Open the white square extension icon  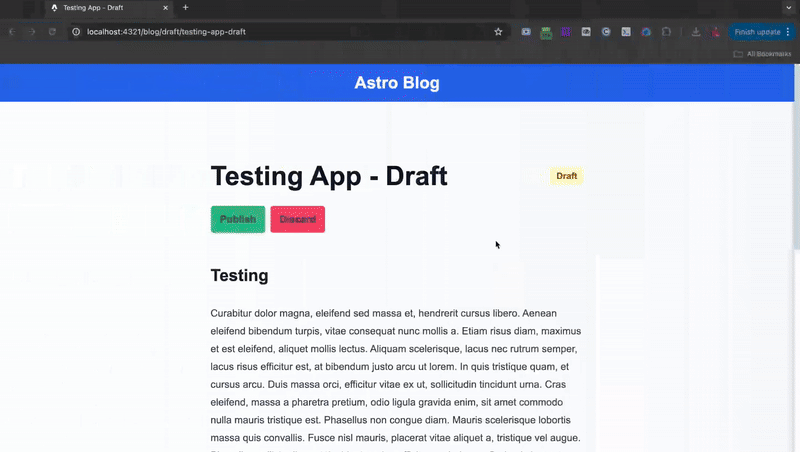click(x=586, y=32)
